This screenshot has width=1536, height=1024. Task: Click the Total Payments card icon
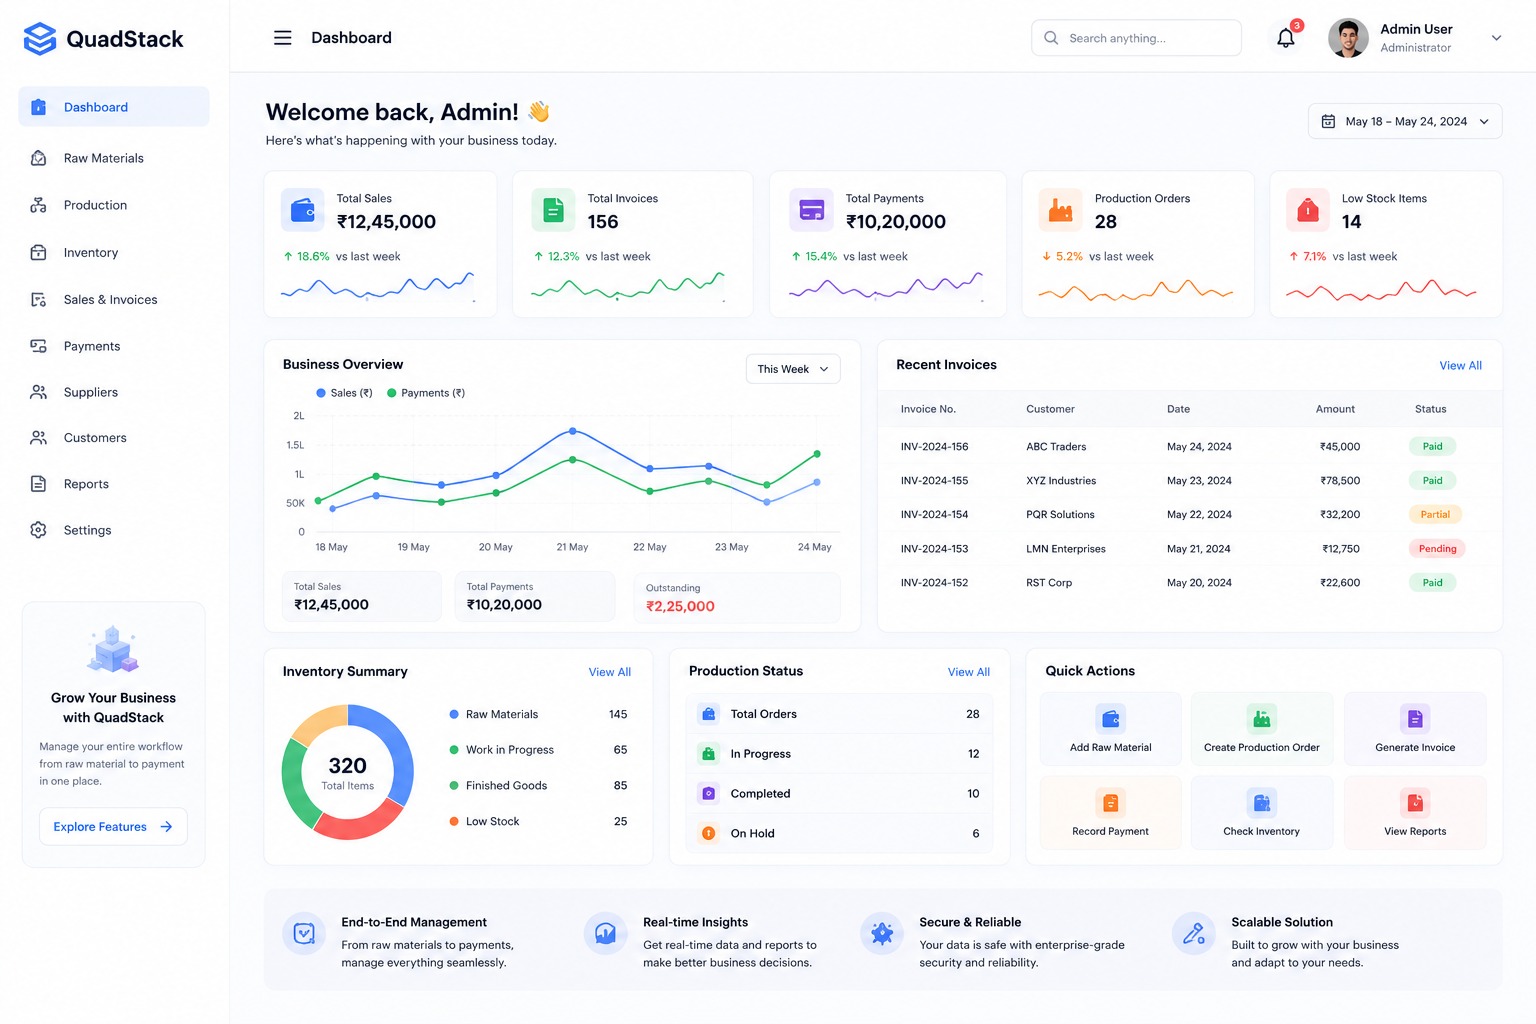point(811,210)
